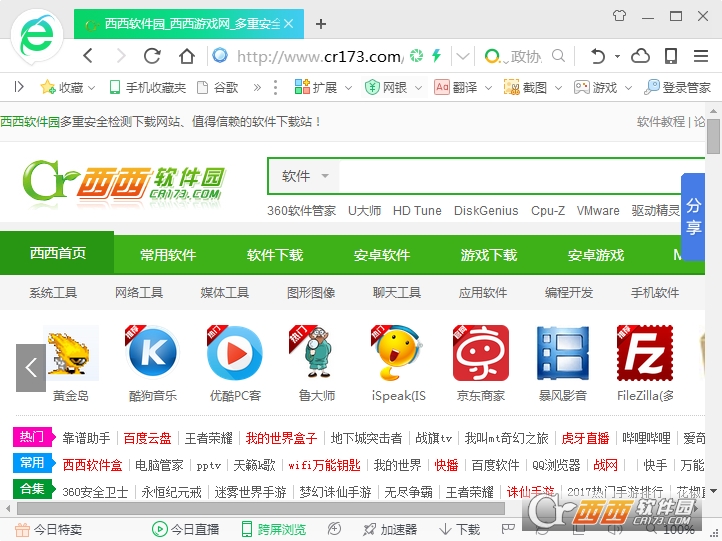This screenshot has width=722, height=541.
Task: Open a new tab with plus button
Action: (321, 24)
